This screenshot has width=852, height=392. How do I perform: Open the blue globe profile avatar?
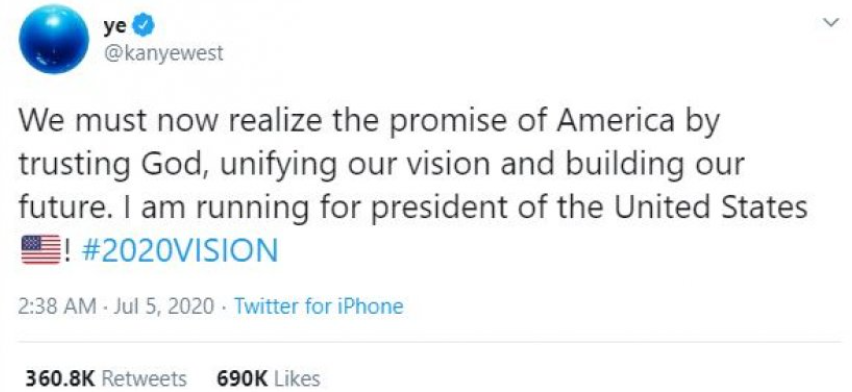(53, 39)
